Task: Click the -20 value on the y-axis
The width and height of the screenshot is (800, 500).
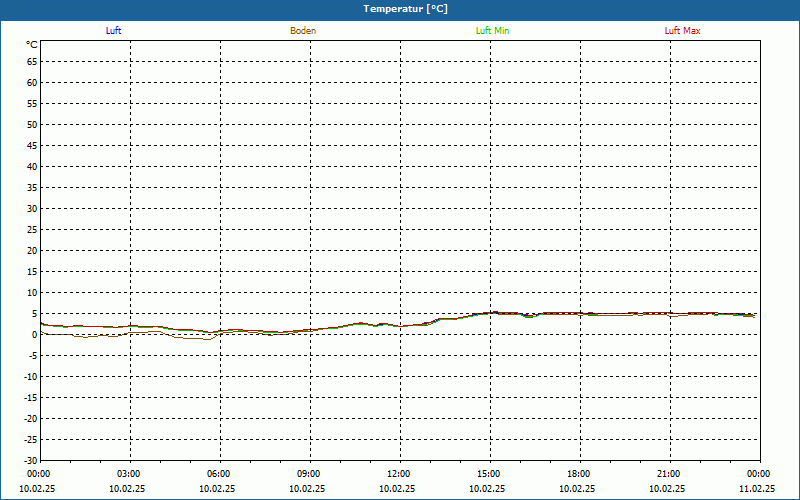Action: 31,419
